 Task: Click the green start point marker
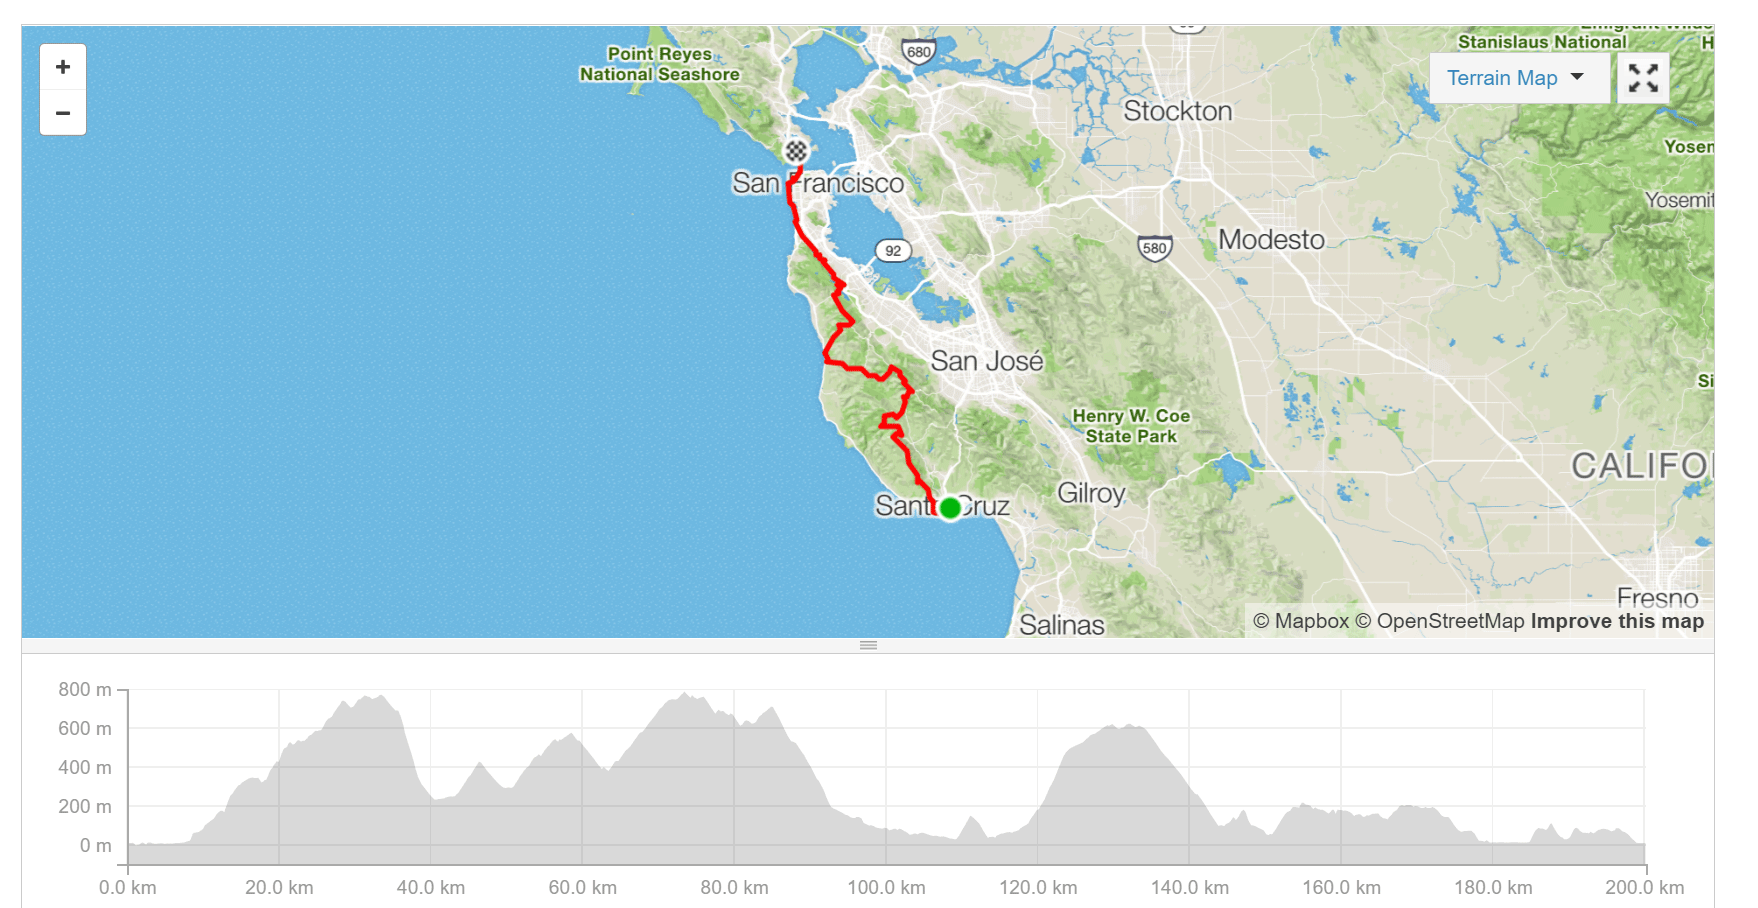(x=950, y=508)
